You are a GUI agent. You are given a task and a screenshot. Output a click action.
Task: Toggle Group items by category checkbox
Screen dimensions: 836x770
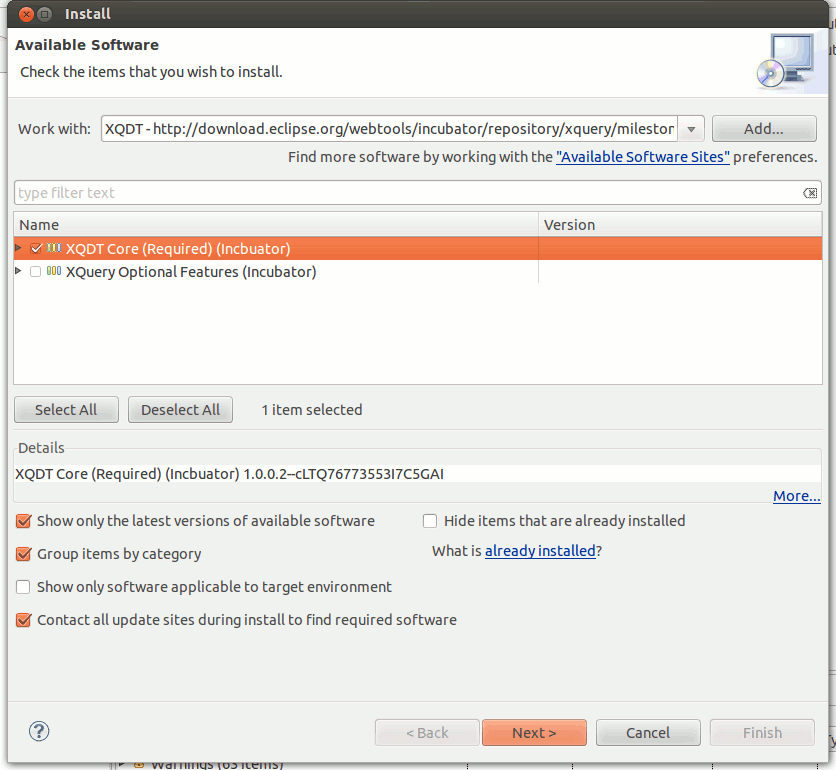[x=23, y=554]
